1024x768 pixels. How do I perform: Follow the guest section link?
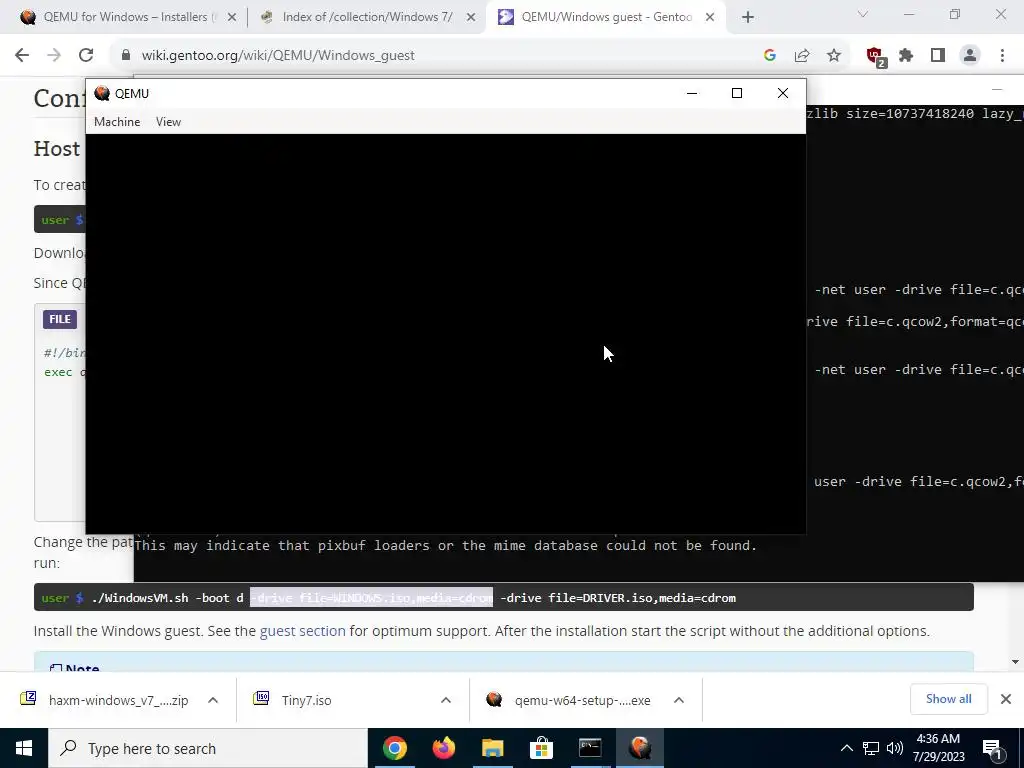[x=302, y=631]
